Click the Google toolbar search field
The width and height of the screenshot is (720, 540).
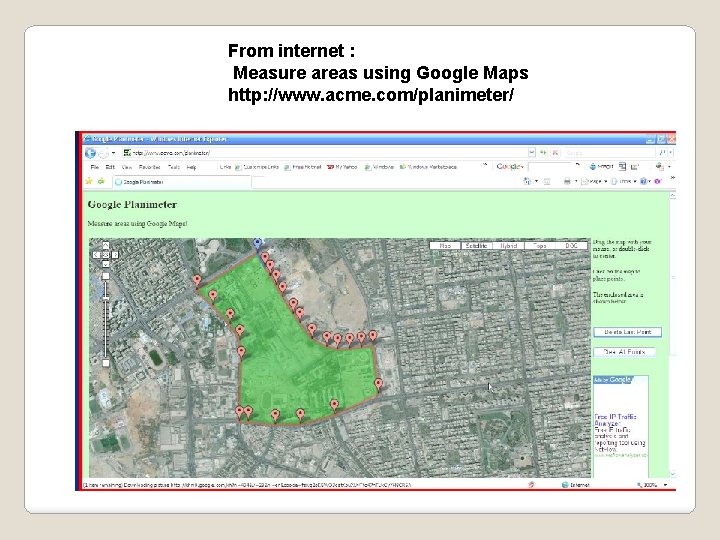[549, 167]
